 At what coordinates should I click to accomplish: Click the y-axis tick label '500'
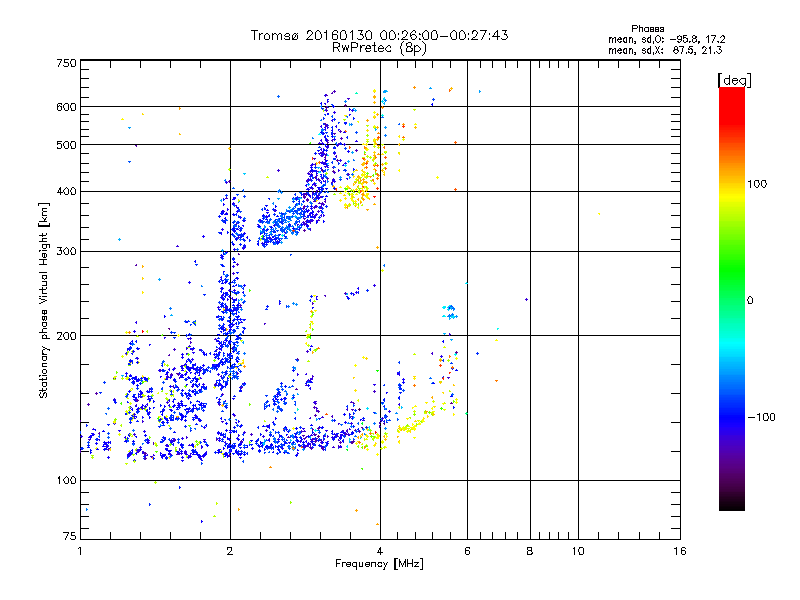coord(66,145)
